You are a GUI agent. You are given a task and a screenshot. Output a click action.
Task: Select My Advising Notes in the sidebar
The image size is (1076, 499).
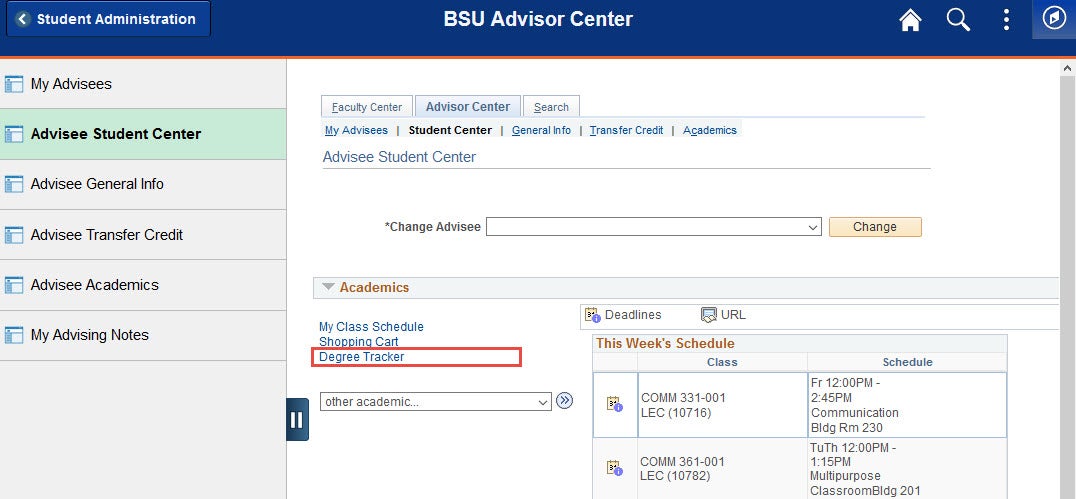pos(143,335)
